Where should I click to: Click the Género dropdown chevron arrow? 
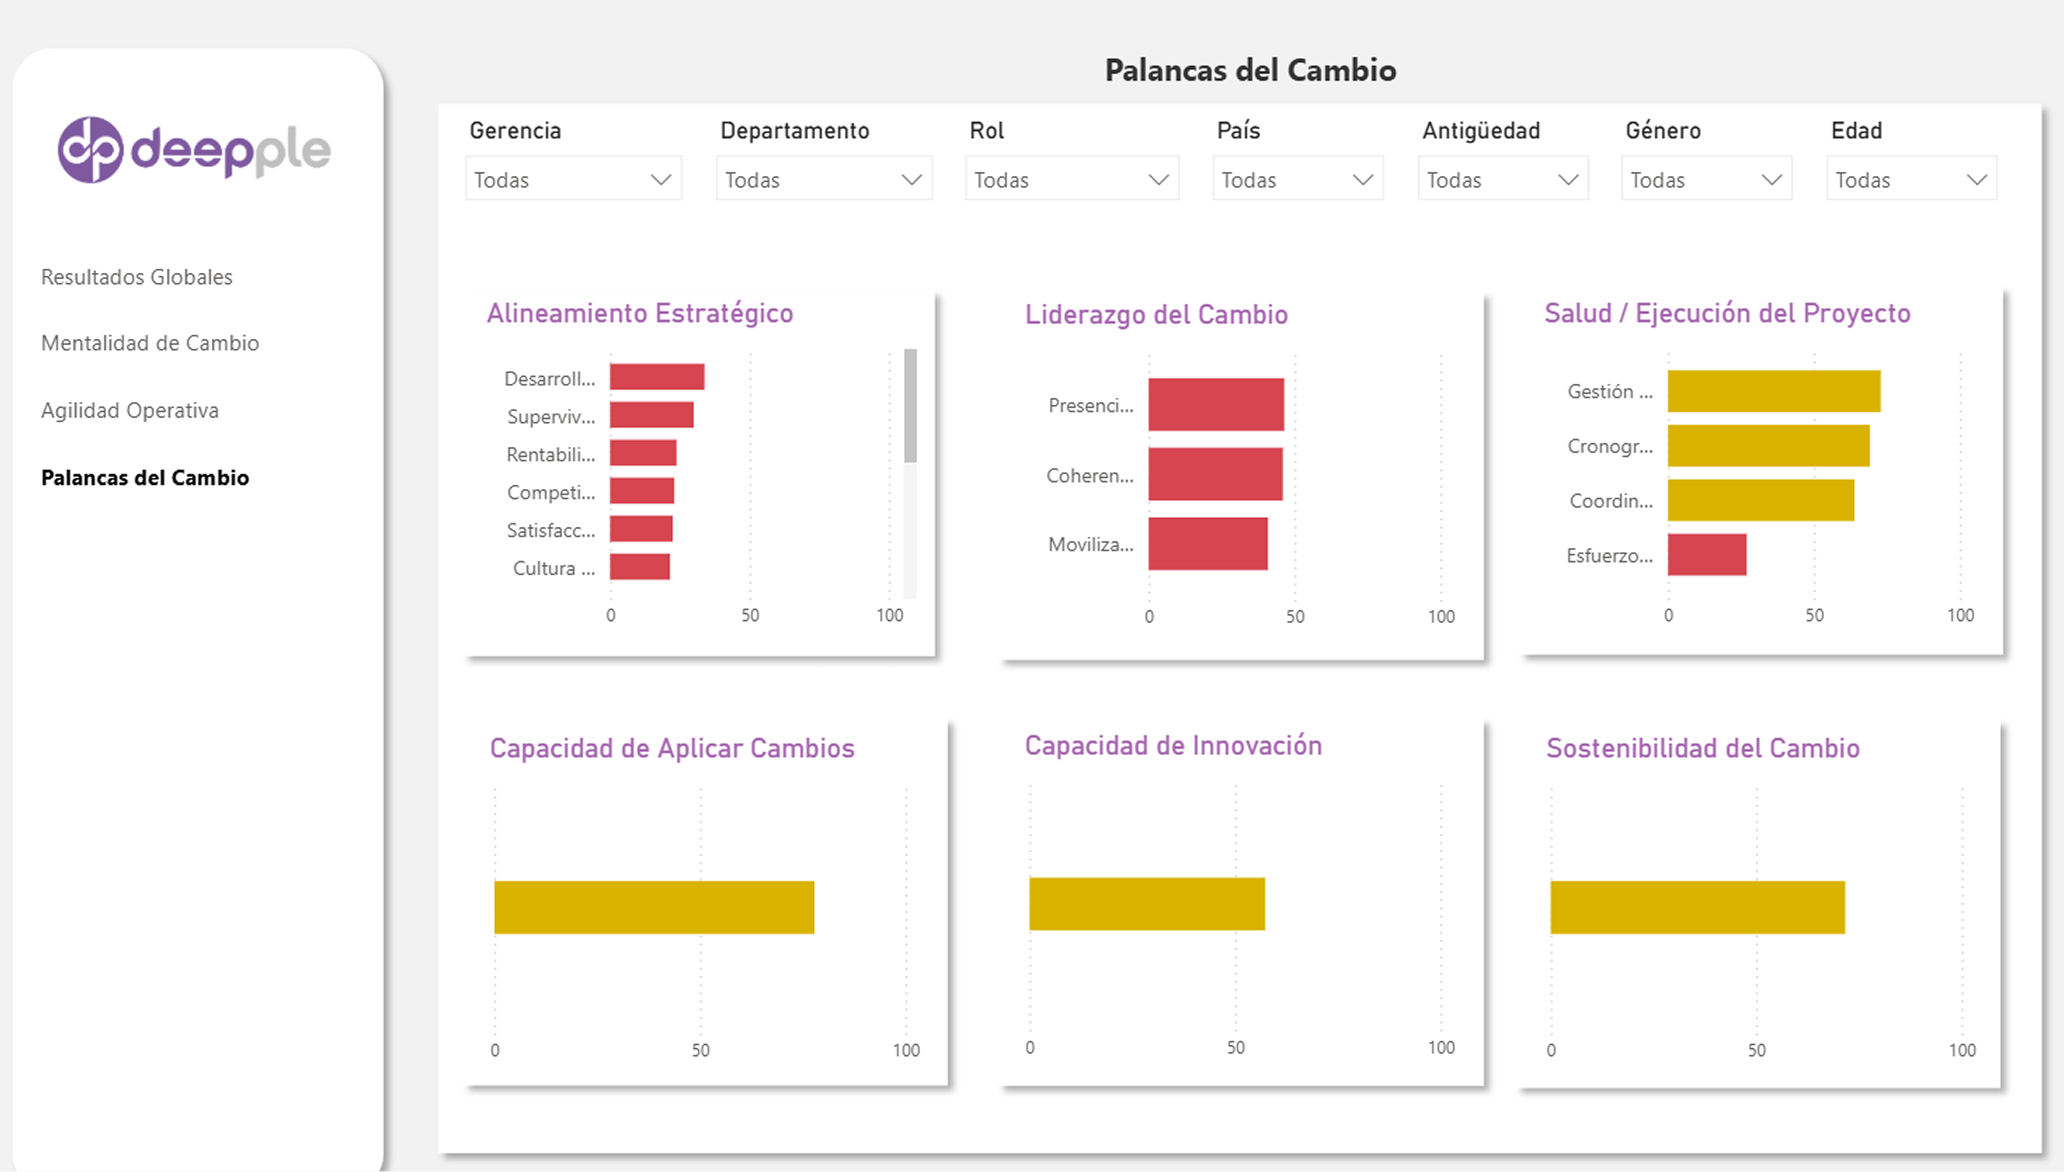click(1771, 180)
